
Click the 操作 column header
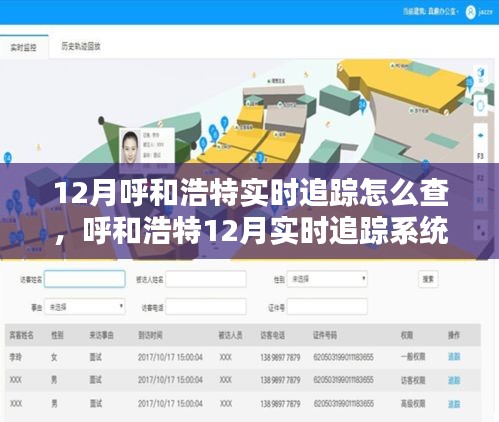[454, 335]
